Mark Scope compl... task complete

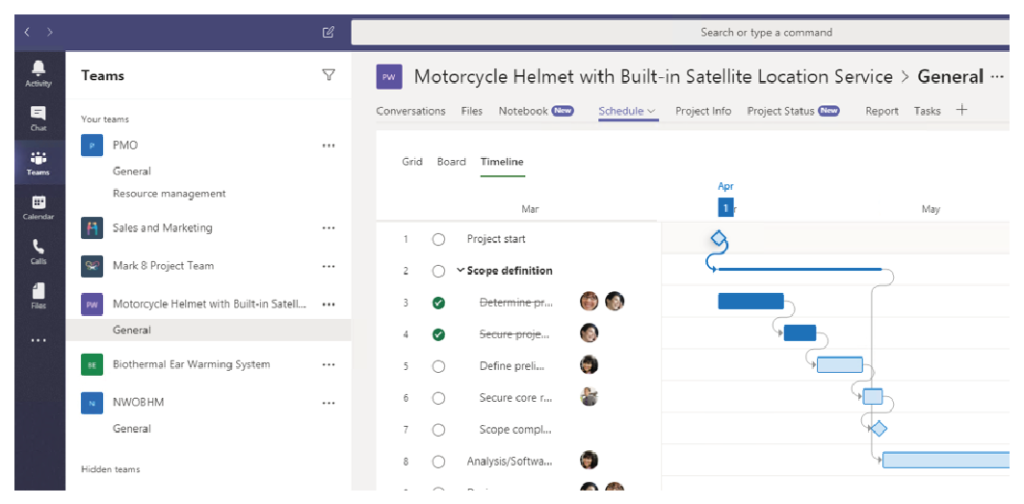point(438,430)
